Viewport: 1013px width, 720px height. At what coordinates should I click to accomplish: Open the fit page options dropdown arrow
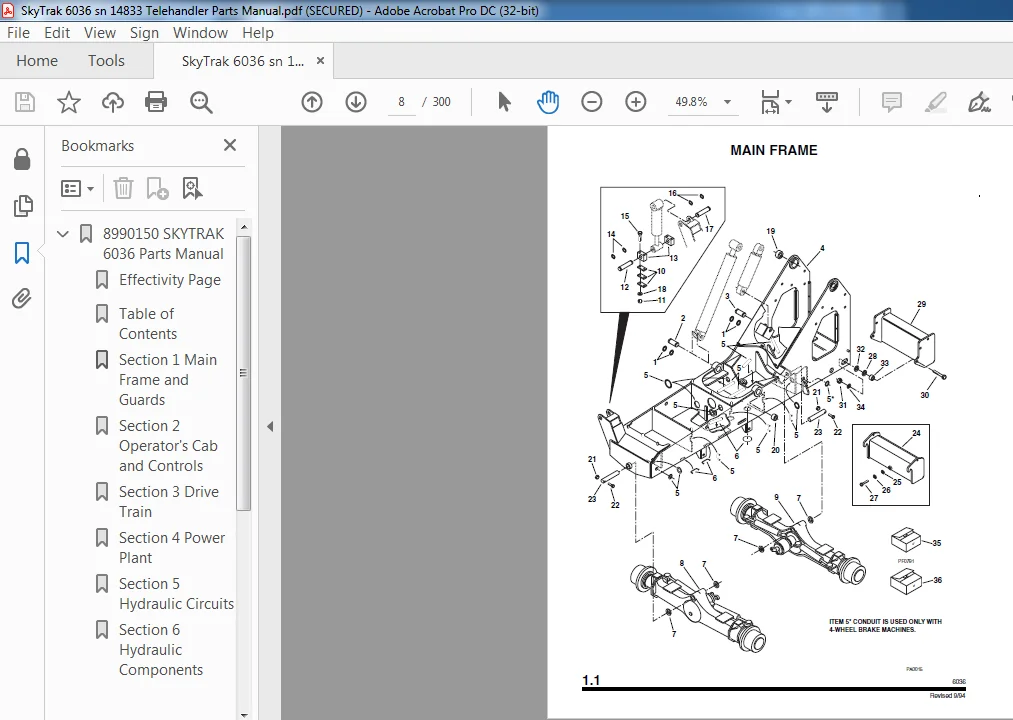788,102
